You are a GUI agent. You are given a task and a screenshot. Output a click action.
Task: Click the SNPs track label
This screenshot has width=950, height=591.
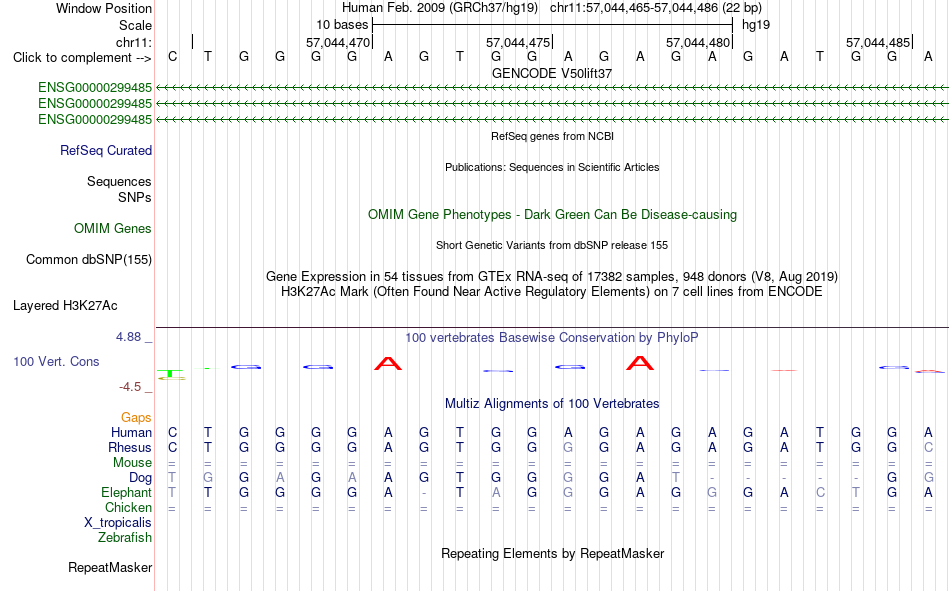(x=135, y=197)
